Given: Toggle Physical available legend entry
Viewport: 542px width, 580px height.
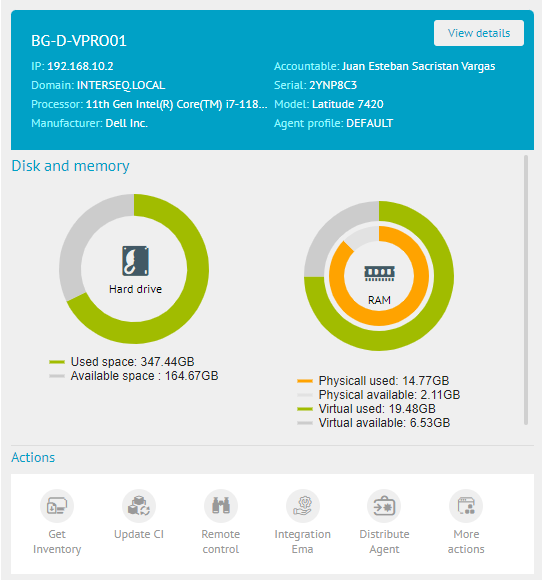Looking at the screenshot, I should [378, 395].
